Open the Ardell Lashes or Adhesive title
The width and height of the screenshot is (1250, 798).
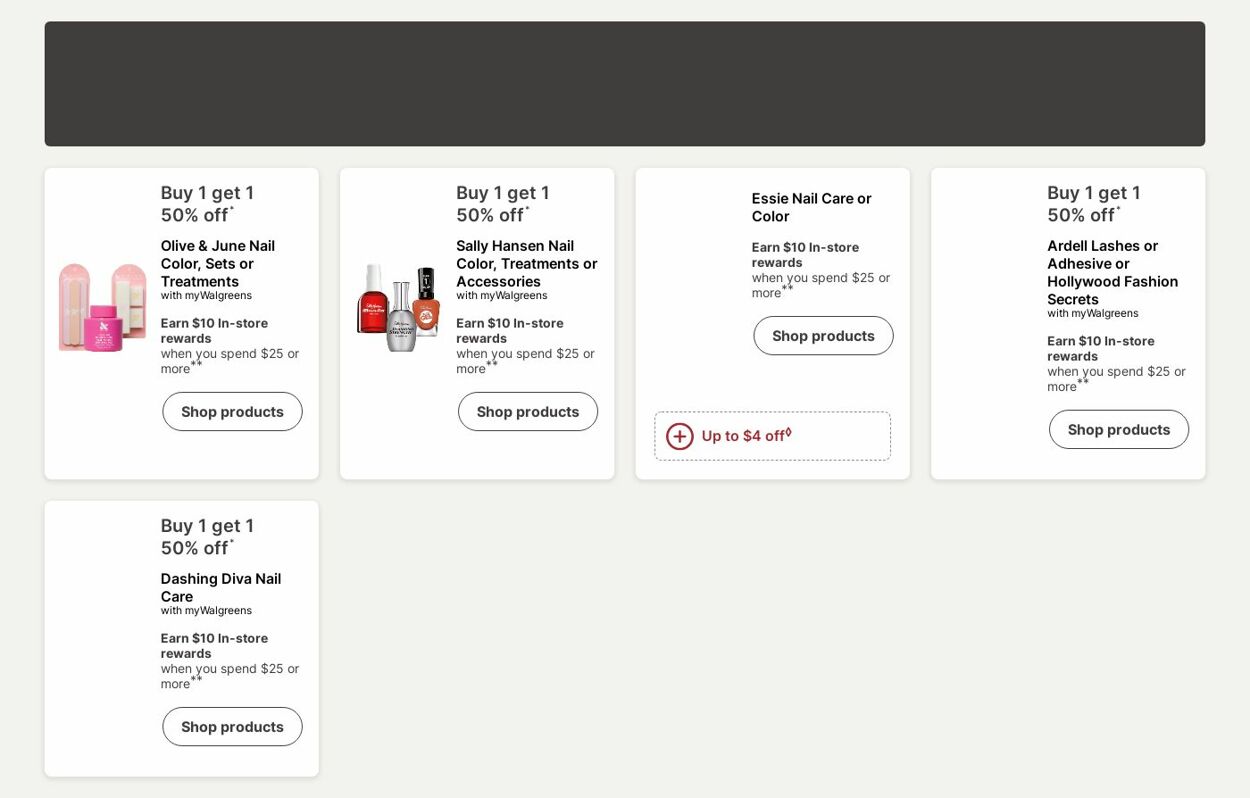click(x=1112, y=272)
